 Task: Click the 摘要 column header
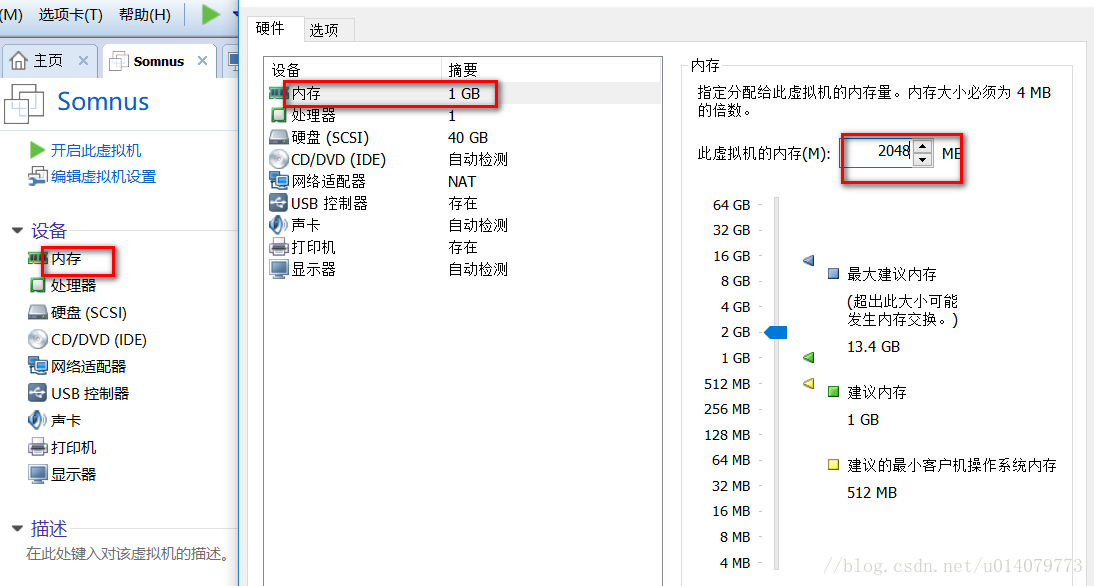coord(551,70)
